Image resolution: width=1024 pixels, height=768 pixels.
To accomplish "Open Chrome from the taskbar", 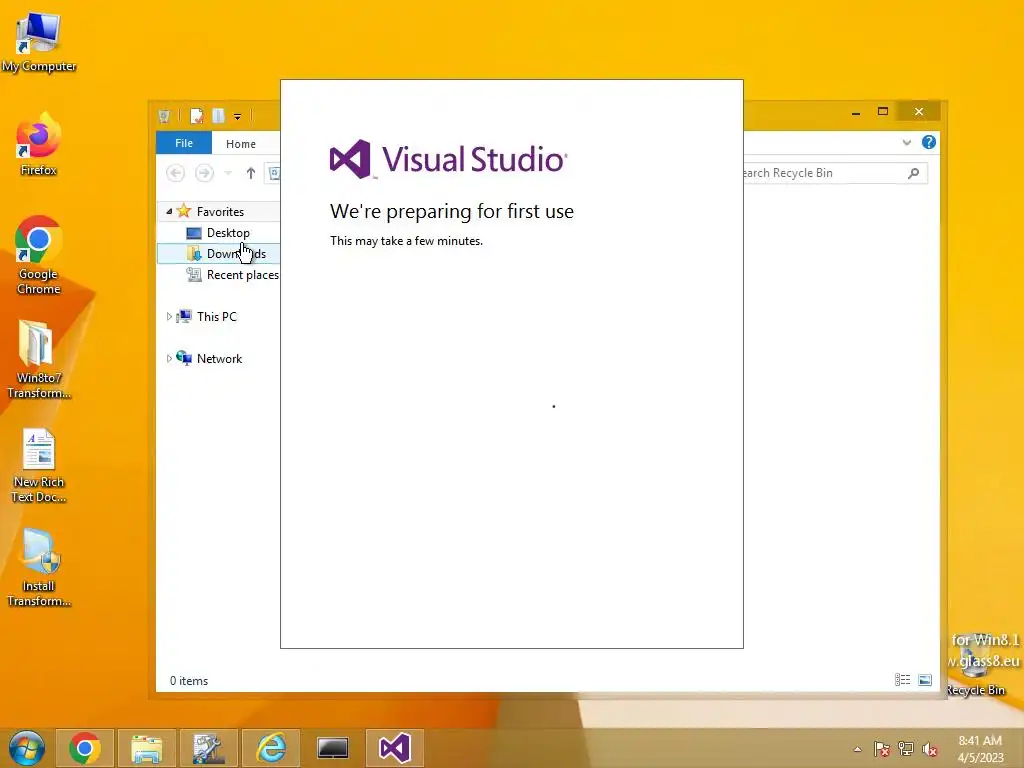I will (x=85, y=748).
